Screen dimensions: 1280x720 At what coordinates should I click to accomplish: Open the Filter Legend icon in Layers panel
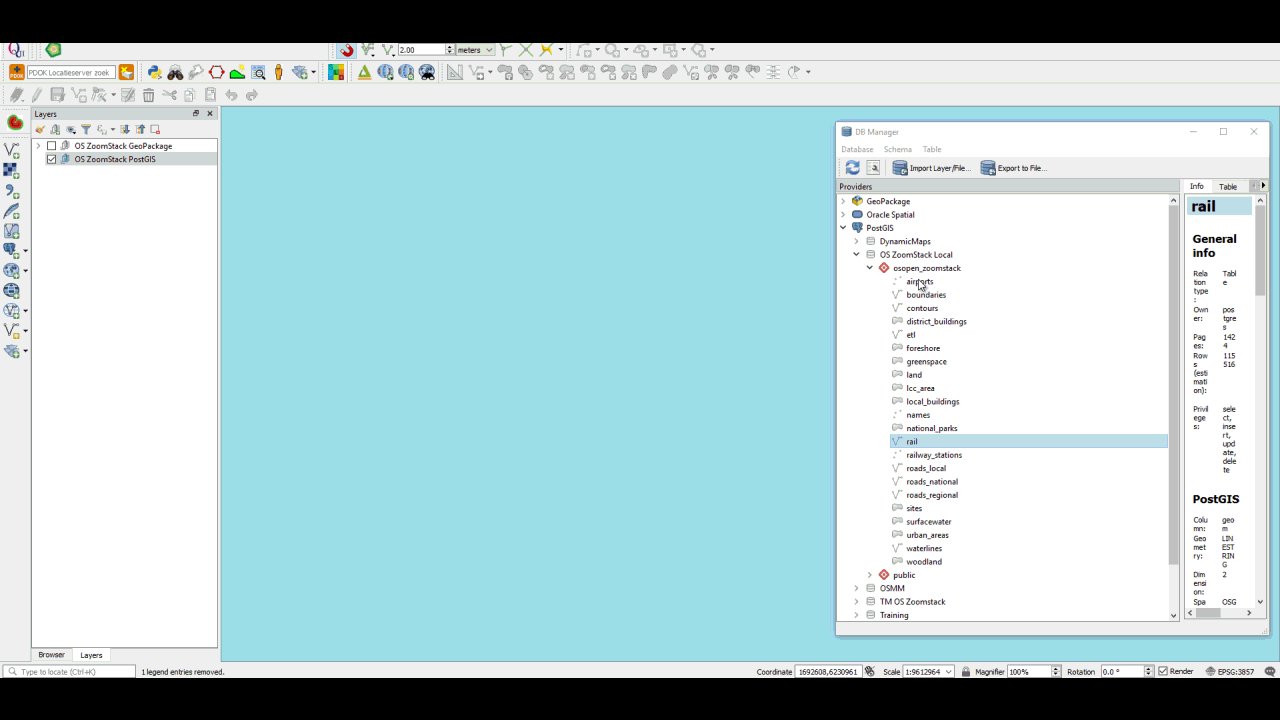pyautogui.click(x=87, y=129)
